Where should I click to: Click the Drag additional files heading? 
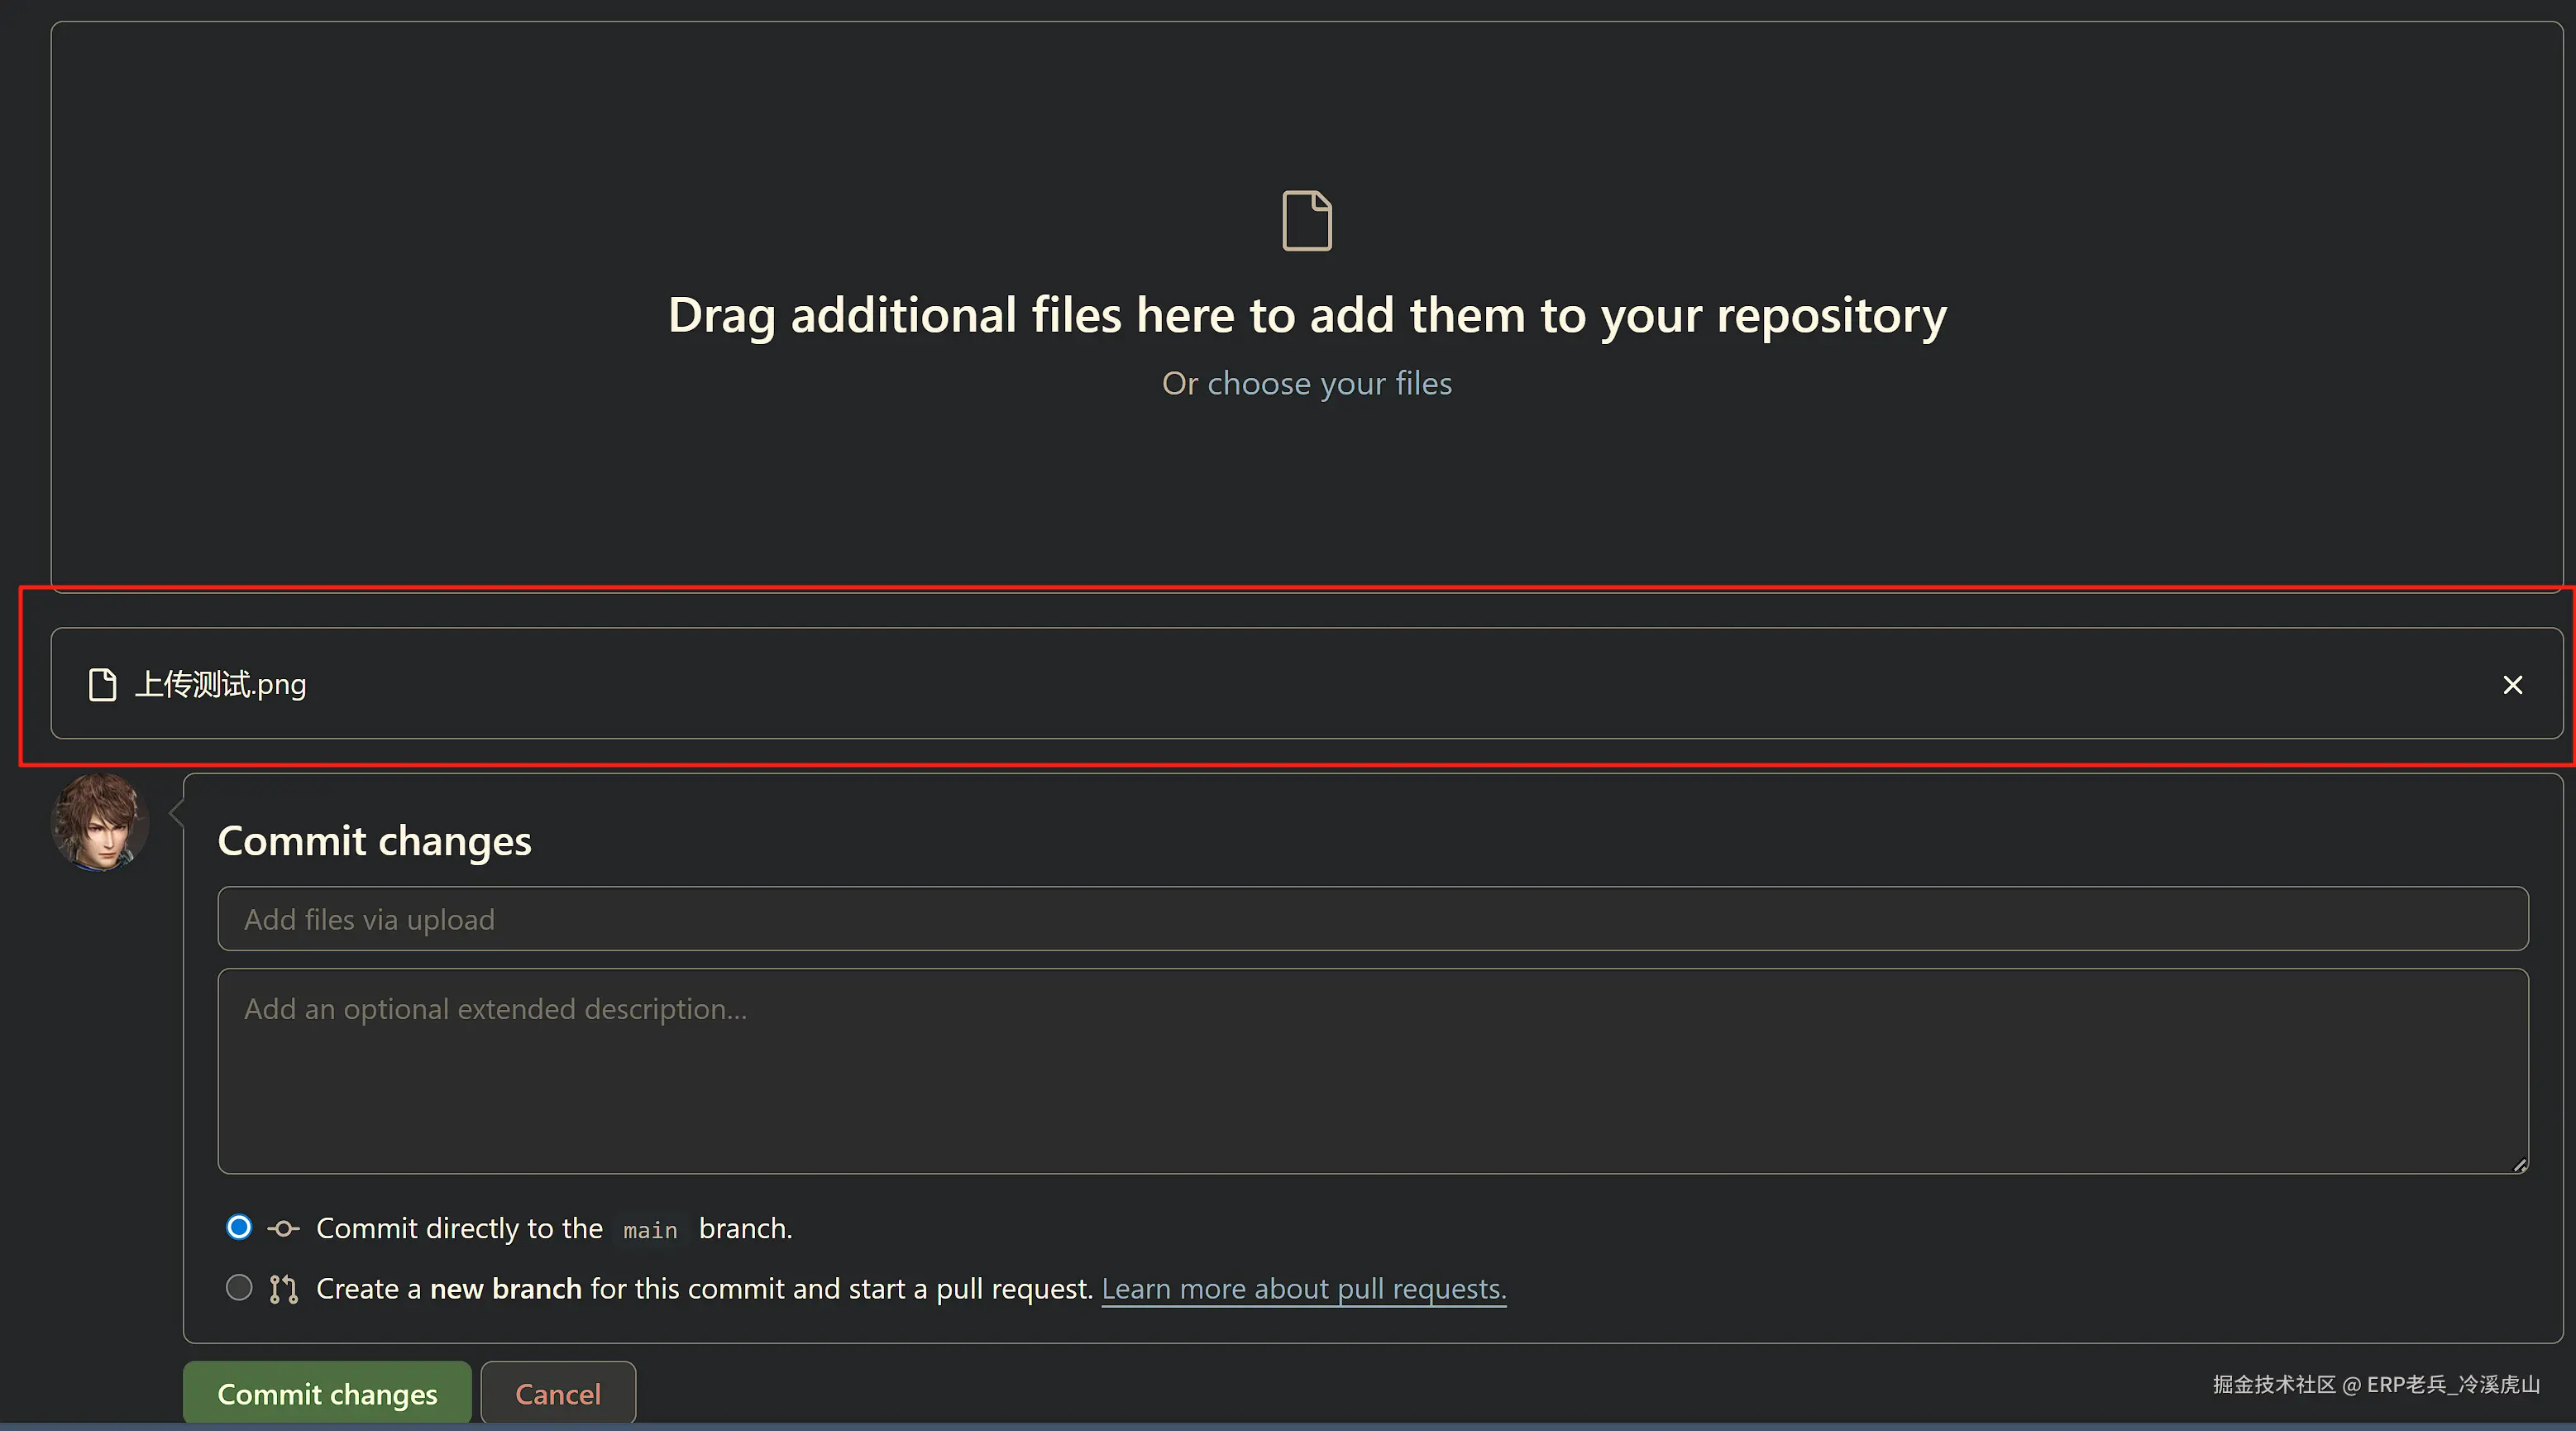(1307, 316)
